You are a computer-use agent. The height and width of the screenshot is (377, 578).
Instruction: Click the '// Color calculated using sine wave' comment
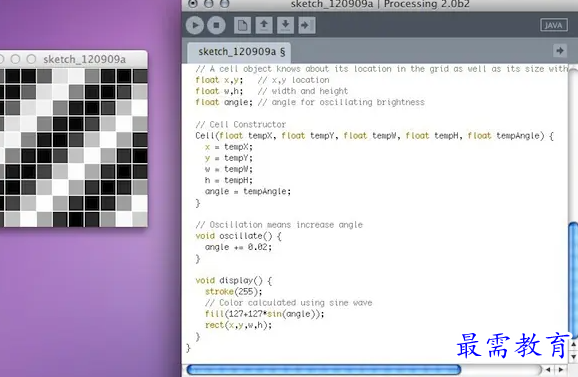pos(289,303)
